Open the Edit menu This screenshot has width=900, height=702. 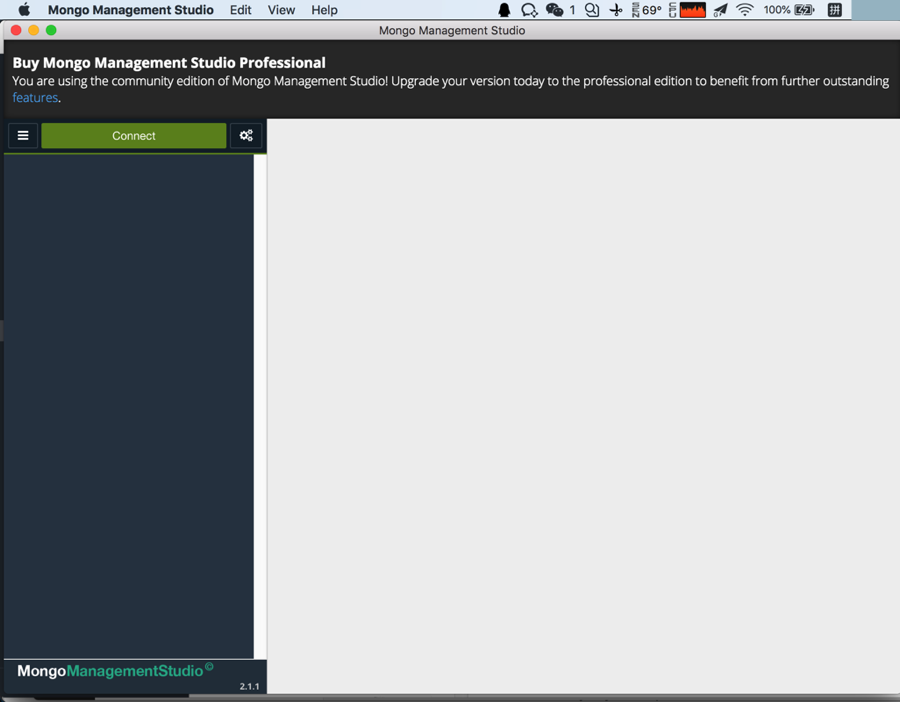pos(240,10)
